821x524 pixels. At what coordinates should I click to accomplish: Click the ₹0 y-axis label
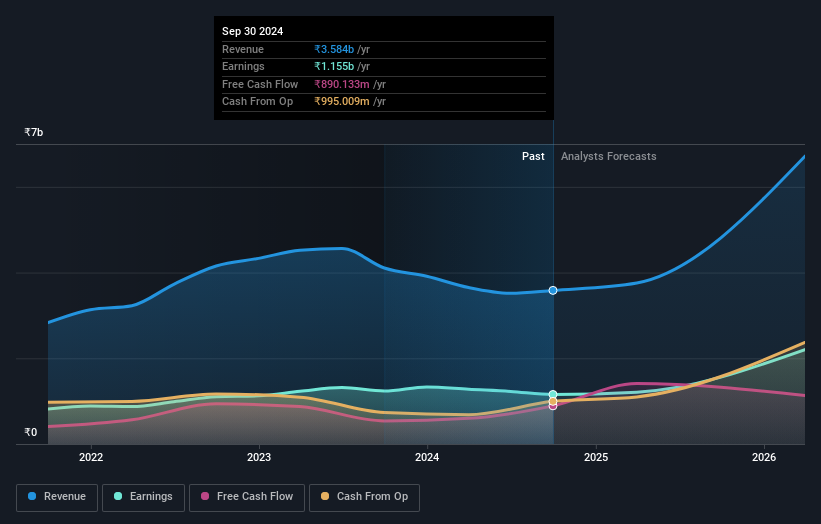click(31, 432)
